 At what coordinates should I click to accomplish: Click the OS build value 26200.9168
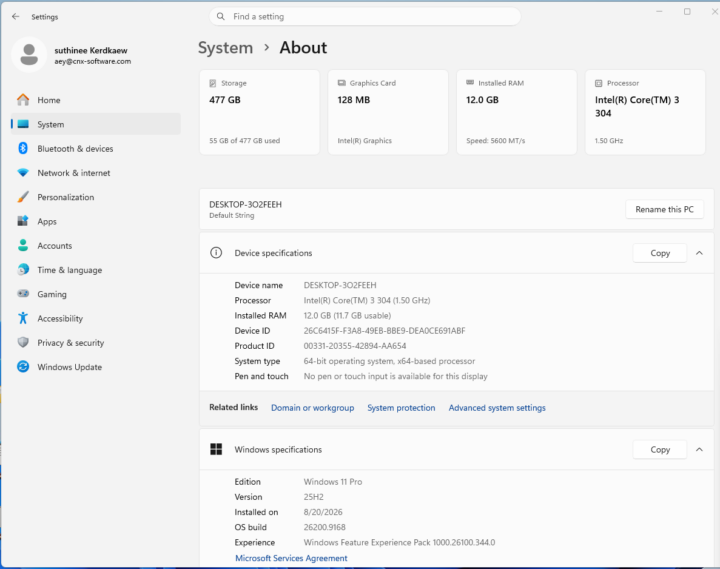324,527
